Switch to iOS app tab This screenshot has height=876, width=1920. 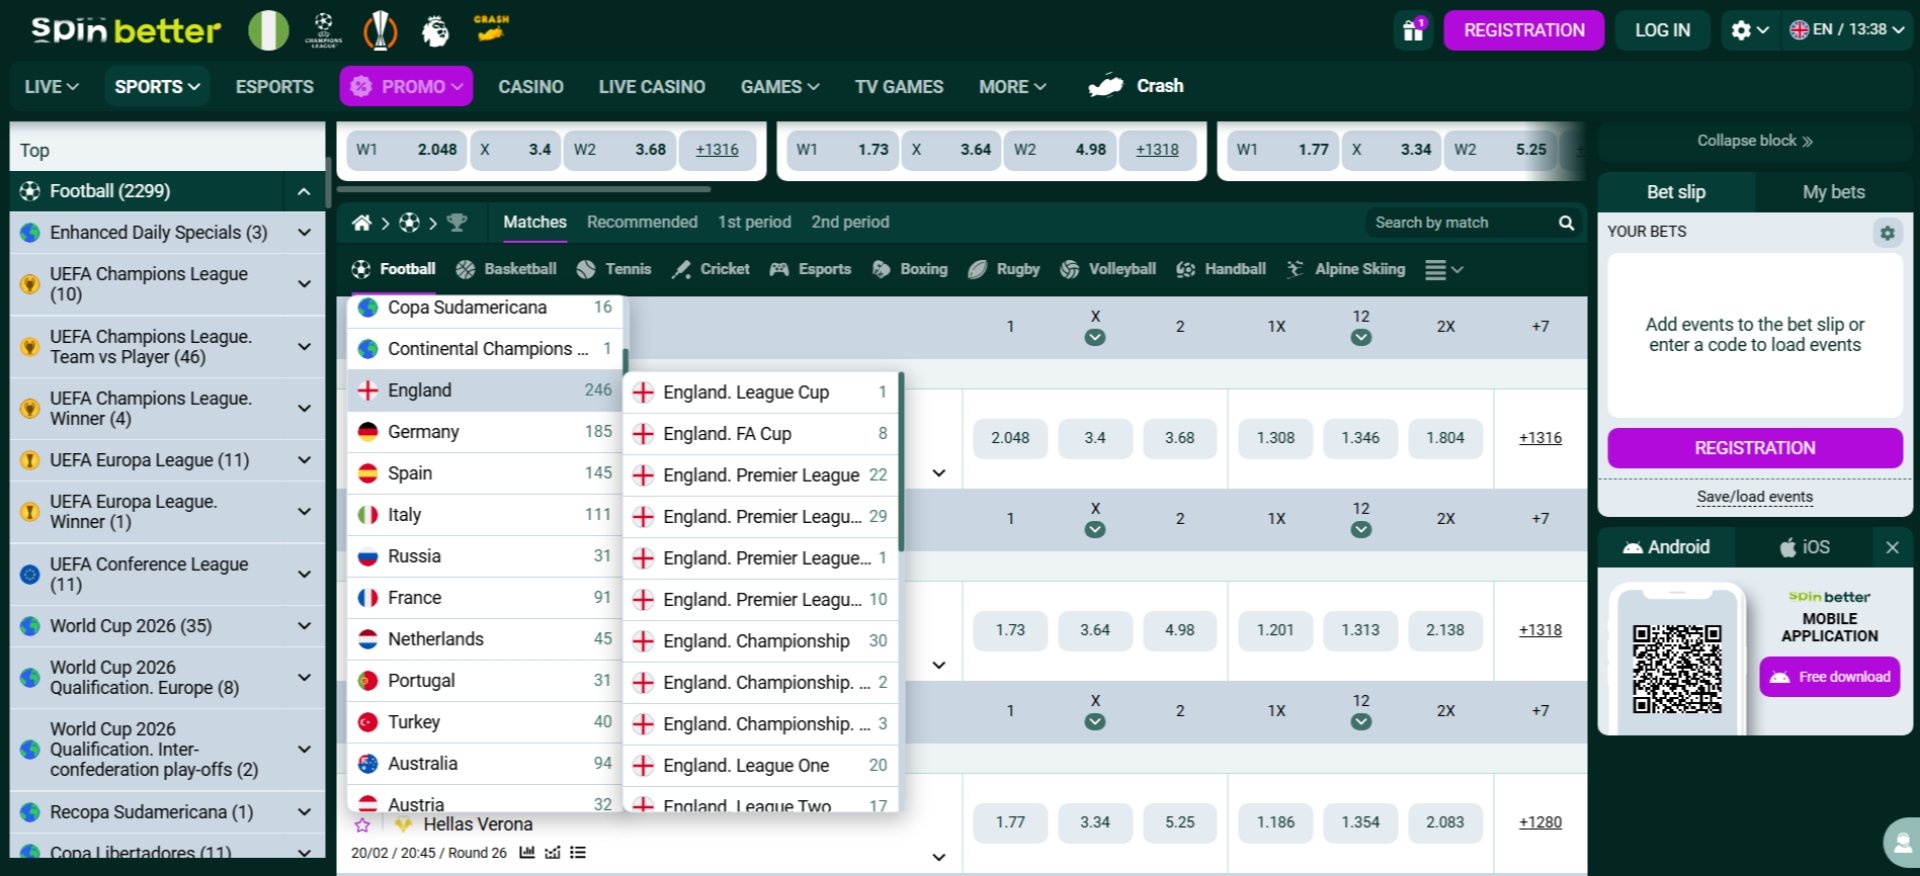(x=1805, y=547)
